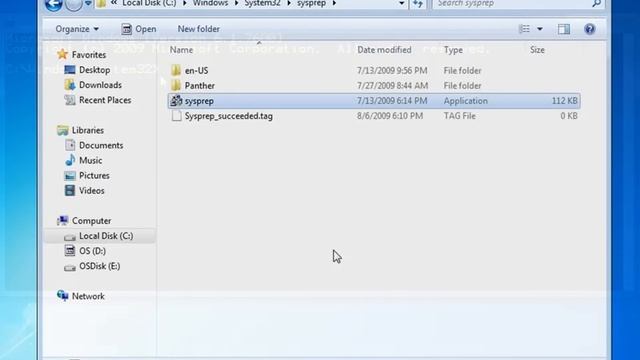Click the Music note icon
Image resolution: width=640 pixels, height=360 pixels.
[70, 160]
